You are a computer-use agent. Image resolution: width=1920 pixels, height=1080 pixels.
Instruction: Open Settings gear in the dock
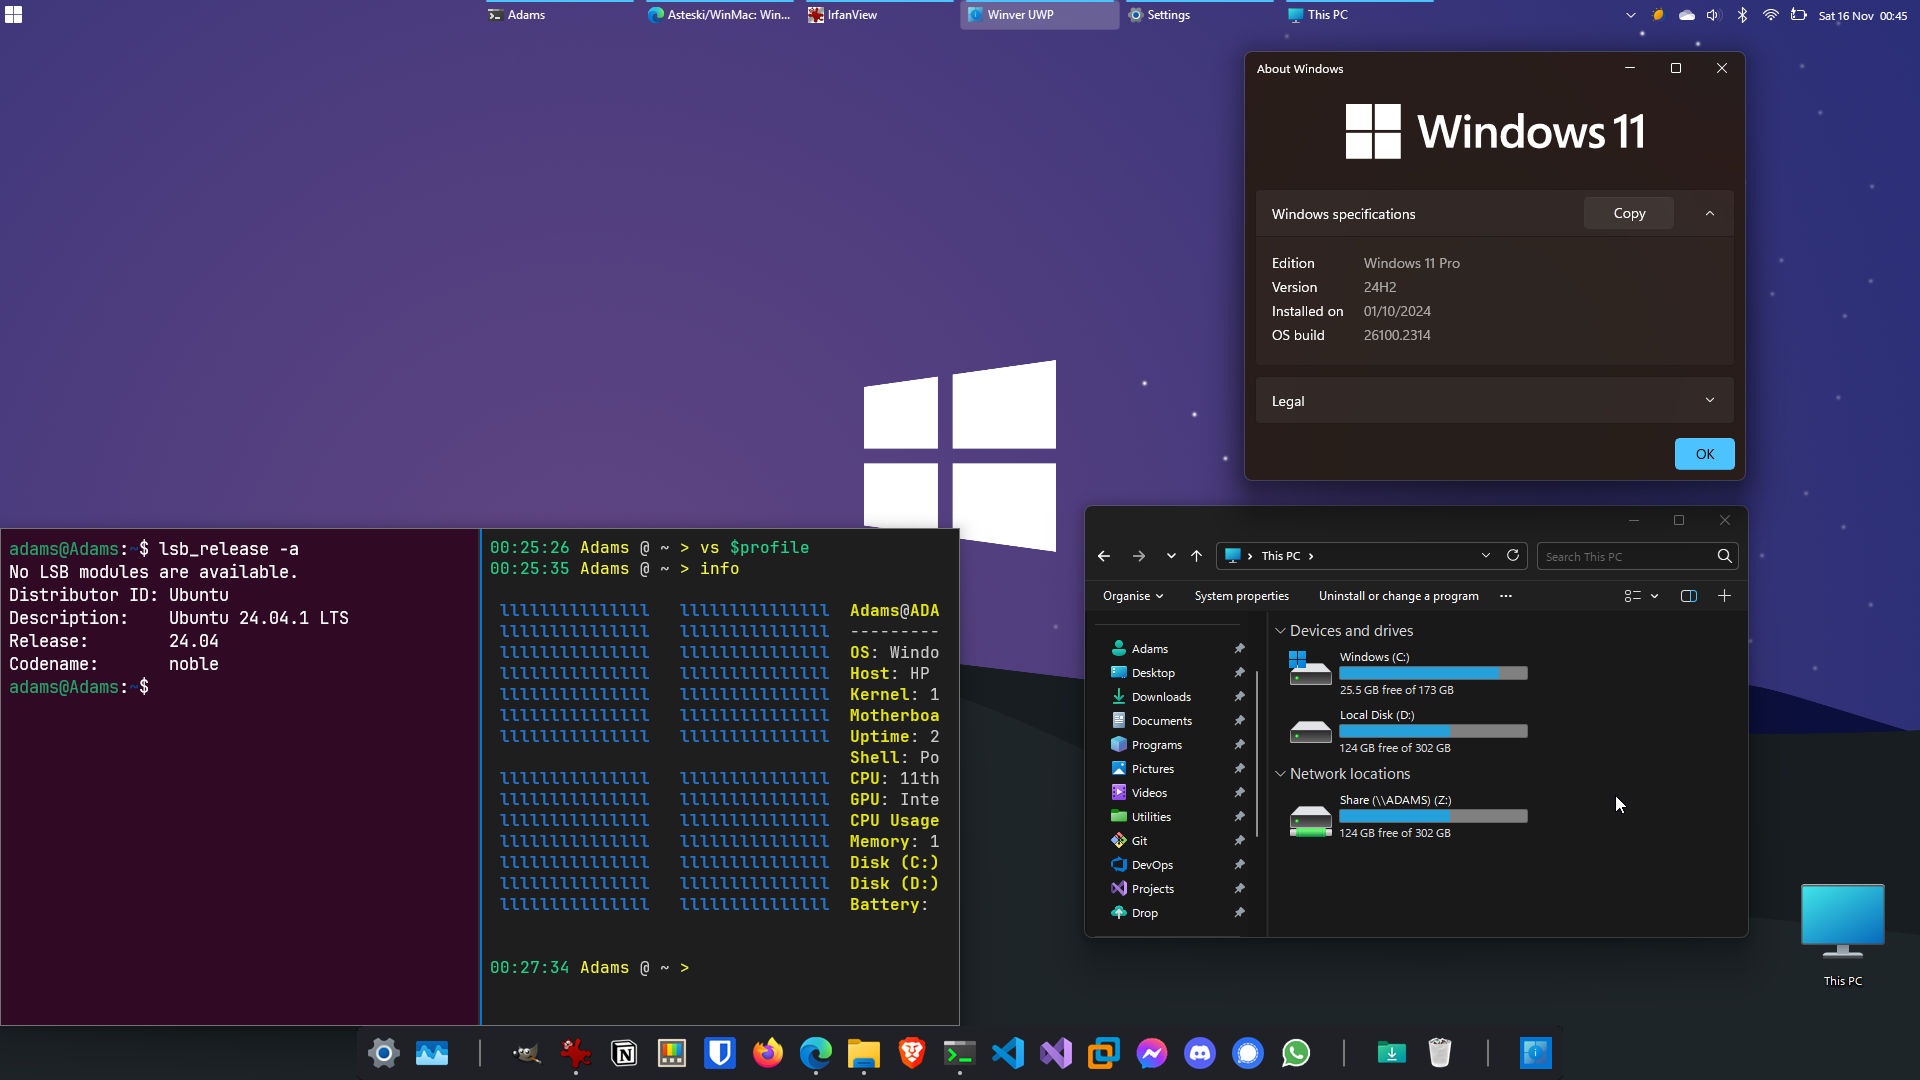click(x=384, y=1053)
